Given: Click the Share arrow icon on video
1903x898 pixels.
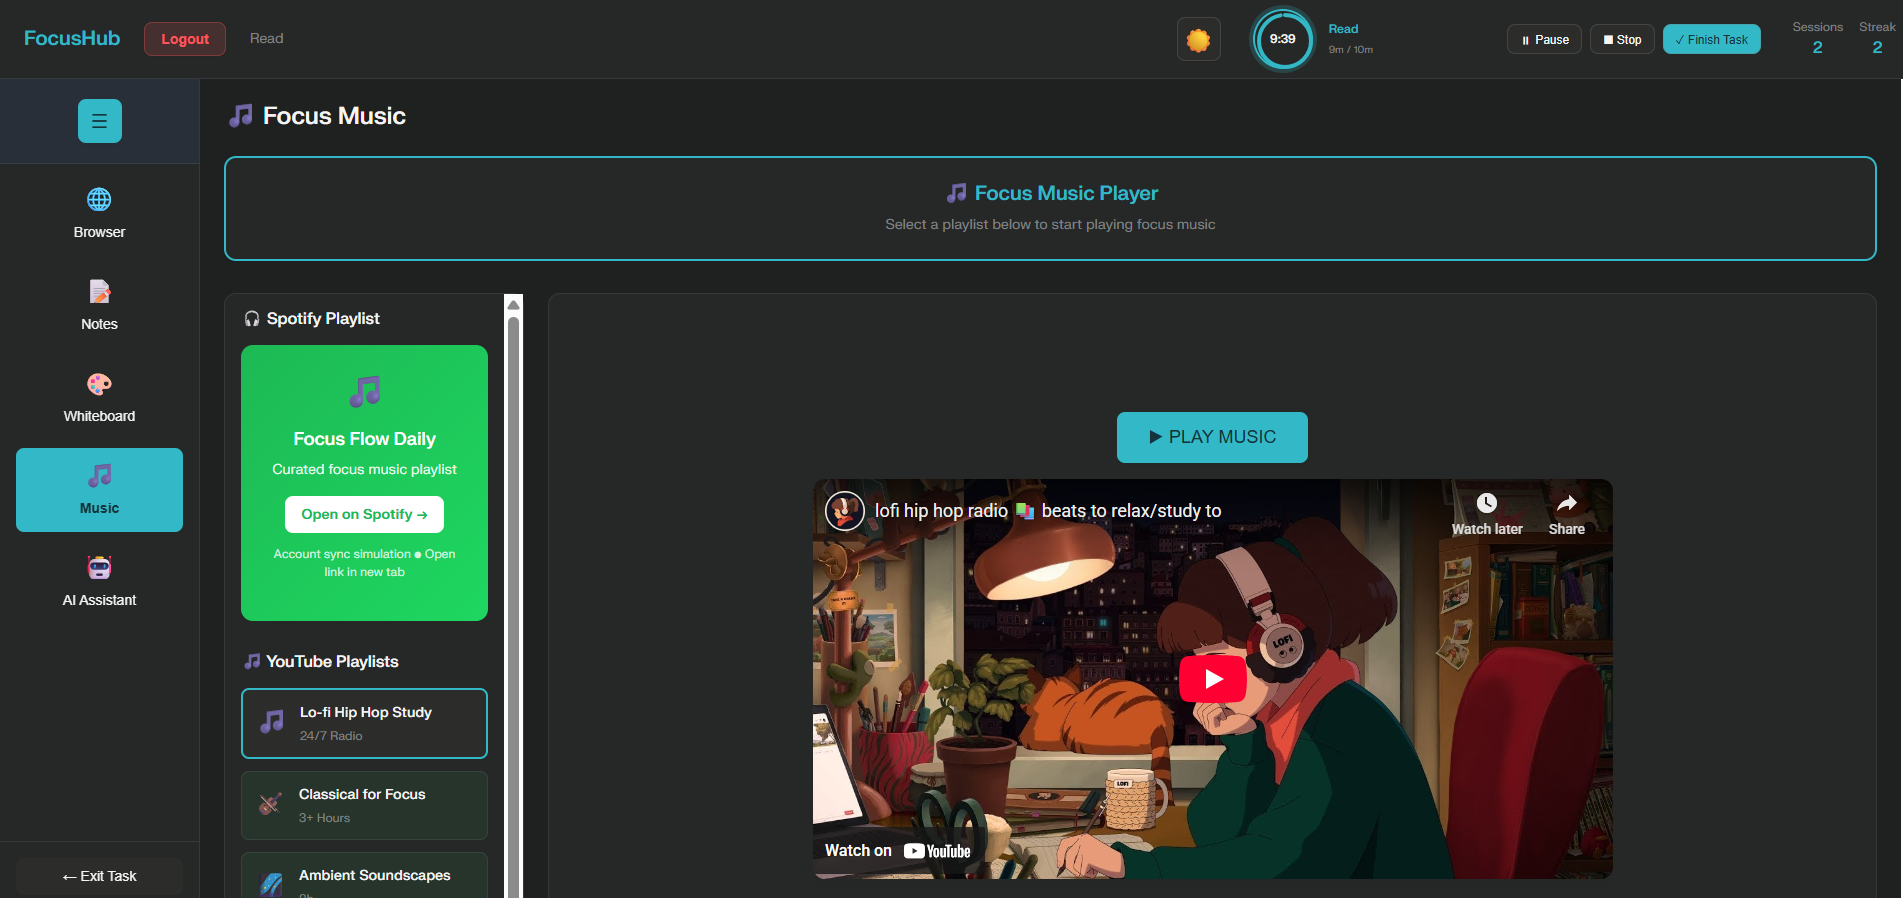Looking at the screenshot, I should (x=1567, y=503).
